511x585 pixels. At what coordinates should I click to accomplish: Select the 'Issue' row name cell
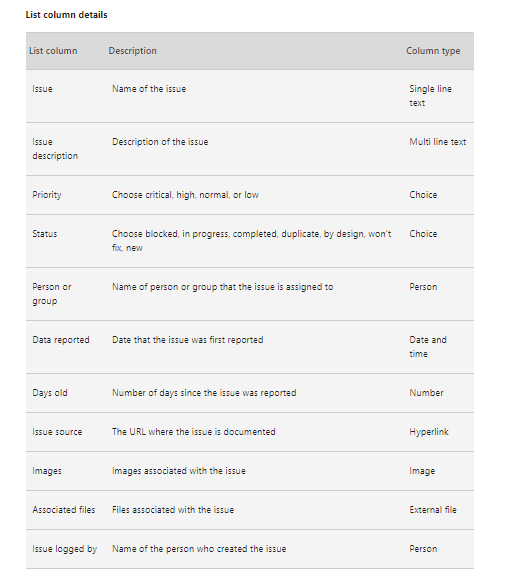pyautogui.click(x=42, y=89)
